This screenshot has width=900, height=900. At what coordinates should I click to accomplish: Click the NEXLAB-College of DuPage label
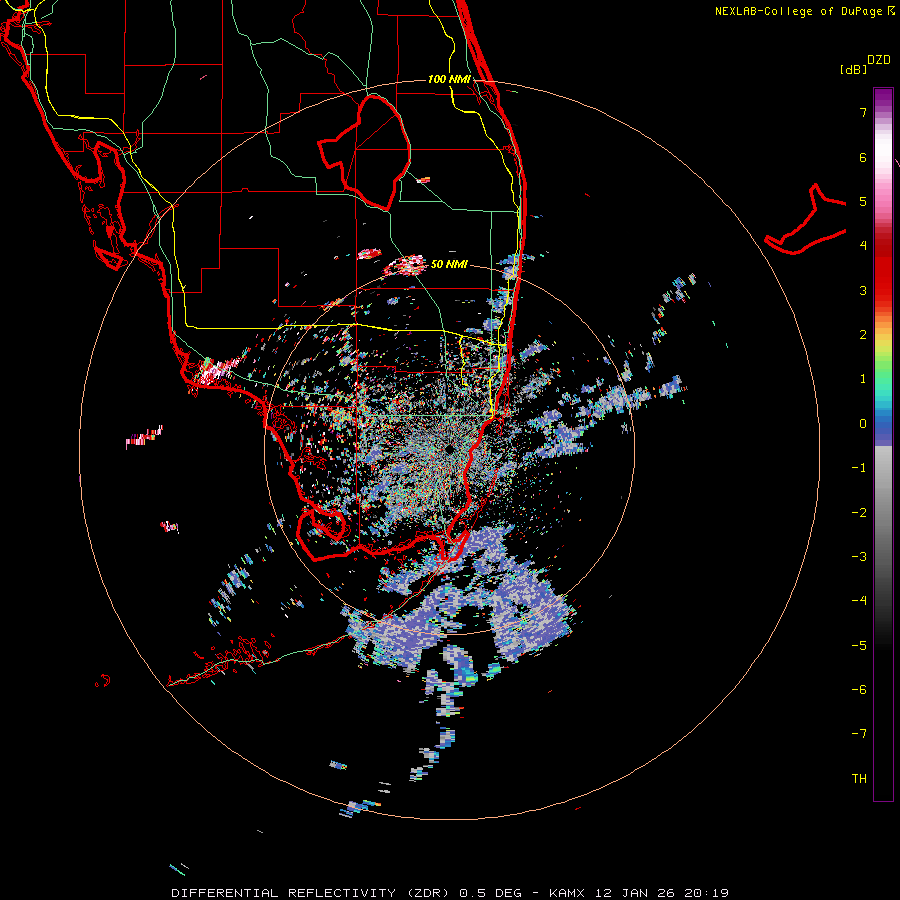[804, 11]
